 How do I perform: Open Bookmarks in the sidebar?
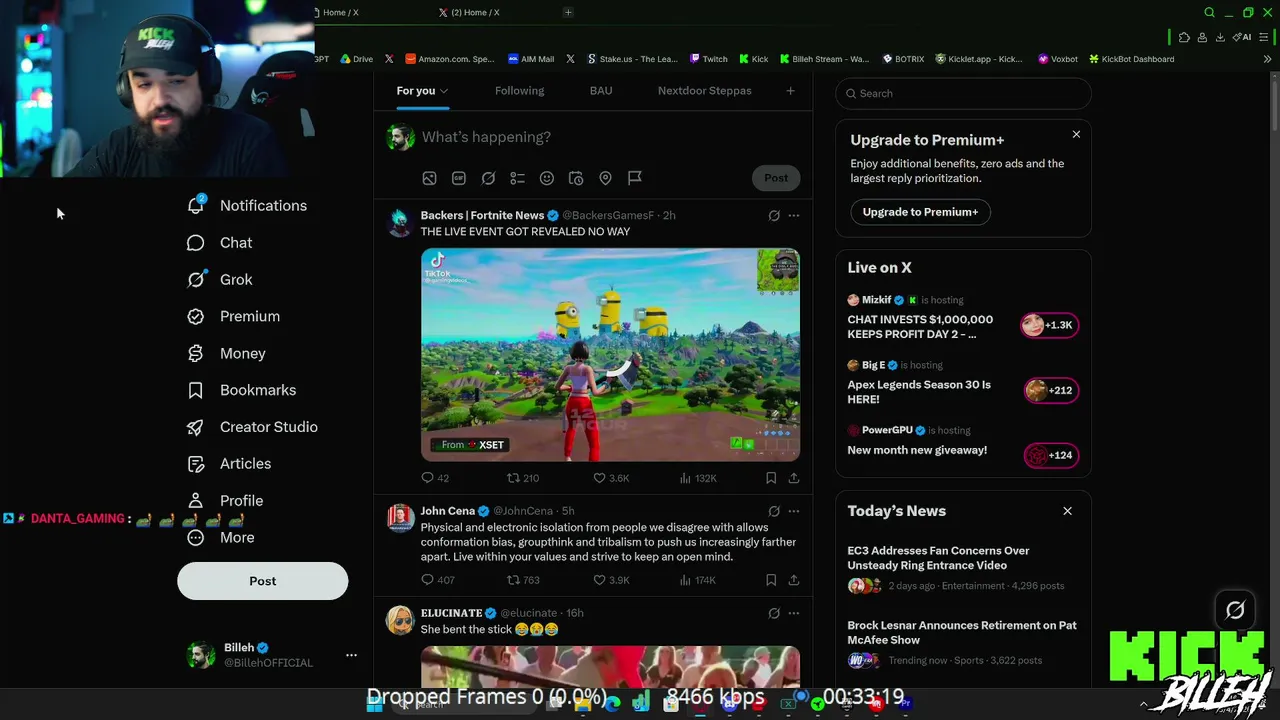coord(242,390)
